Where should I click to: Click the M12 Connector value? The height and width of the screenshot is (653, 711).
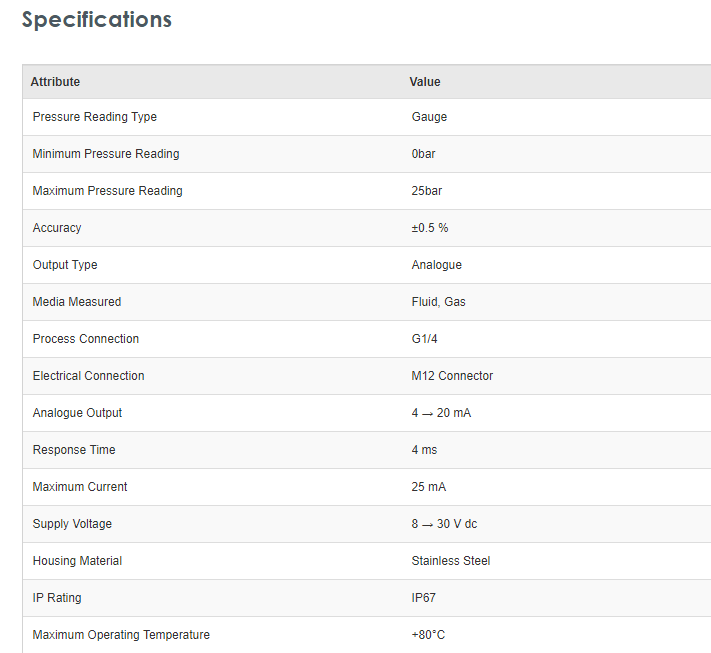pos(452,376)
